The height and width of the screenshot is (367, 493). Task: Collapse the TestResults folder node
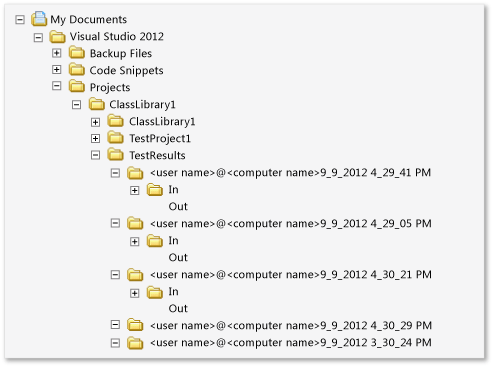(x=95, y=155)
